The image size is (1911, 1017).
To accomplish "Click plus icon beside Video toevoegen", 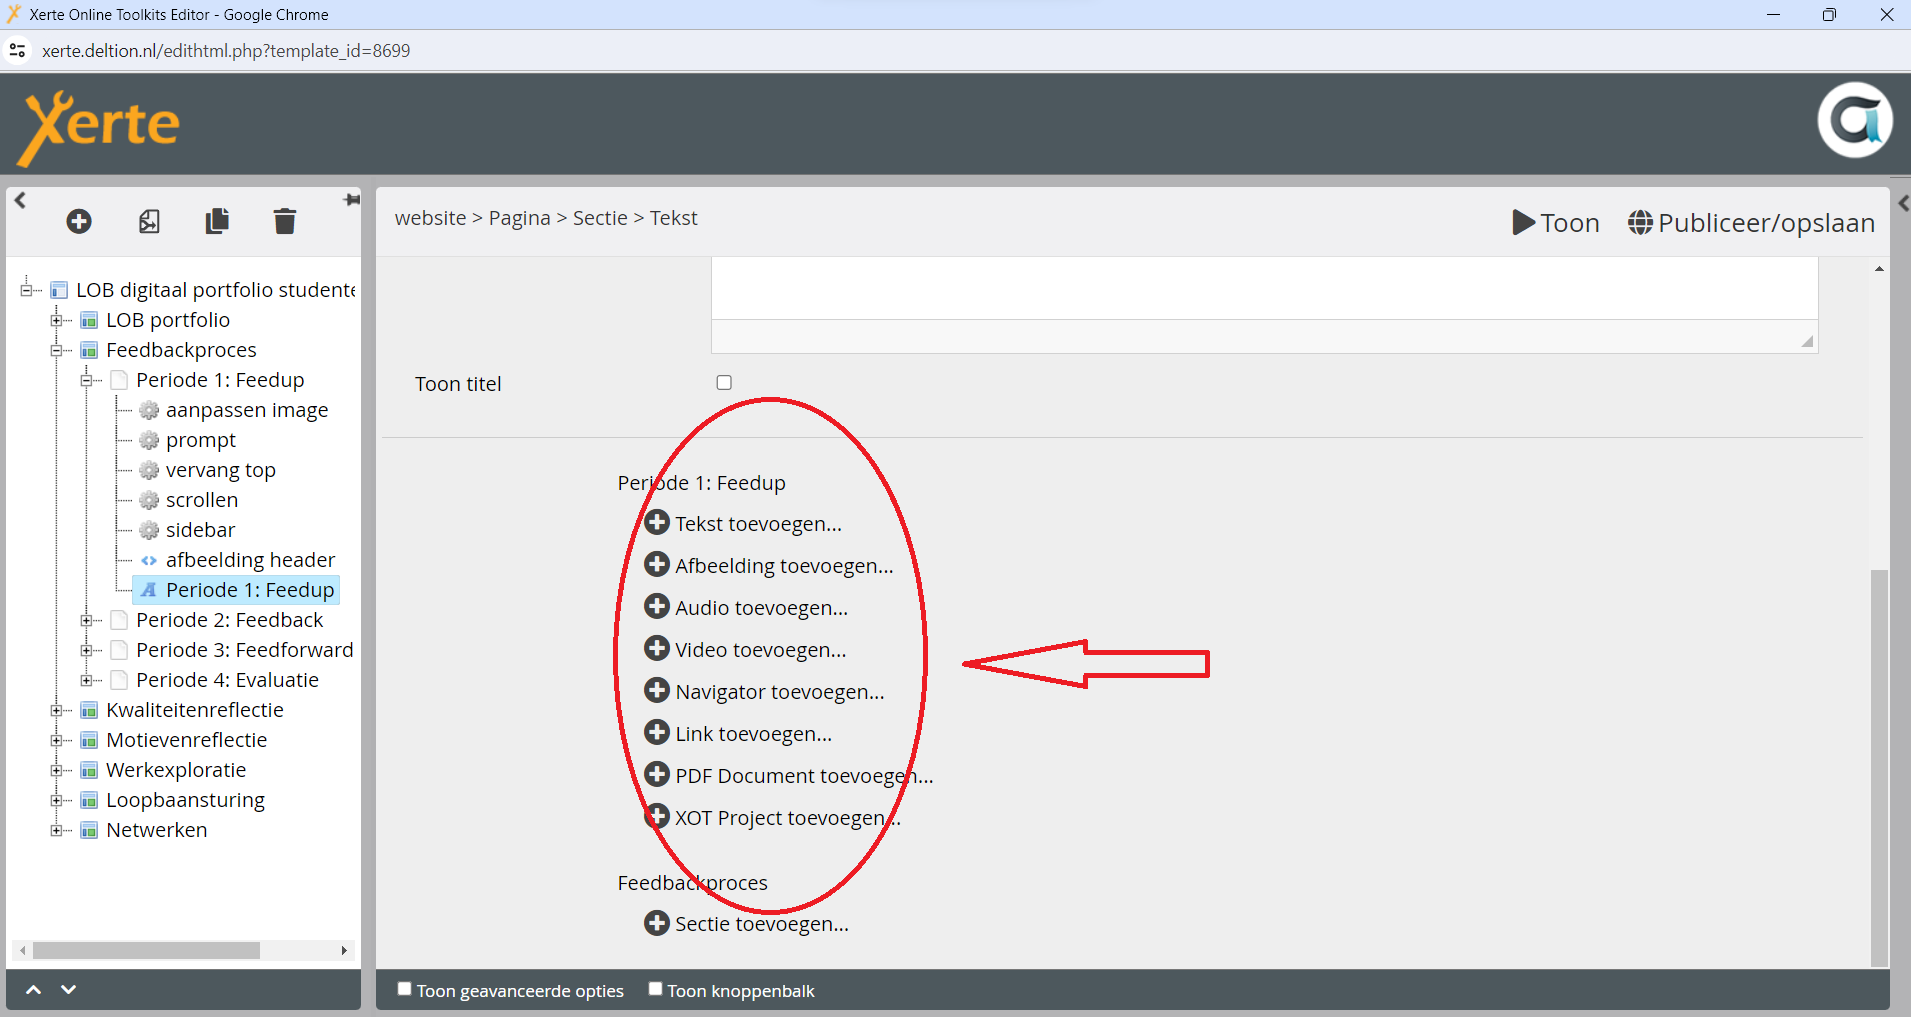I will (x=657, y=649).
